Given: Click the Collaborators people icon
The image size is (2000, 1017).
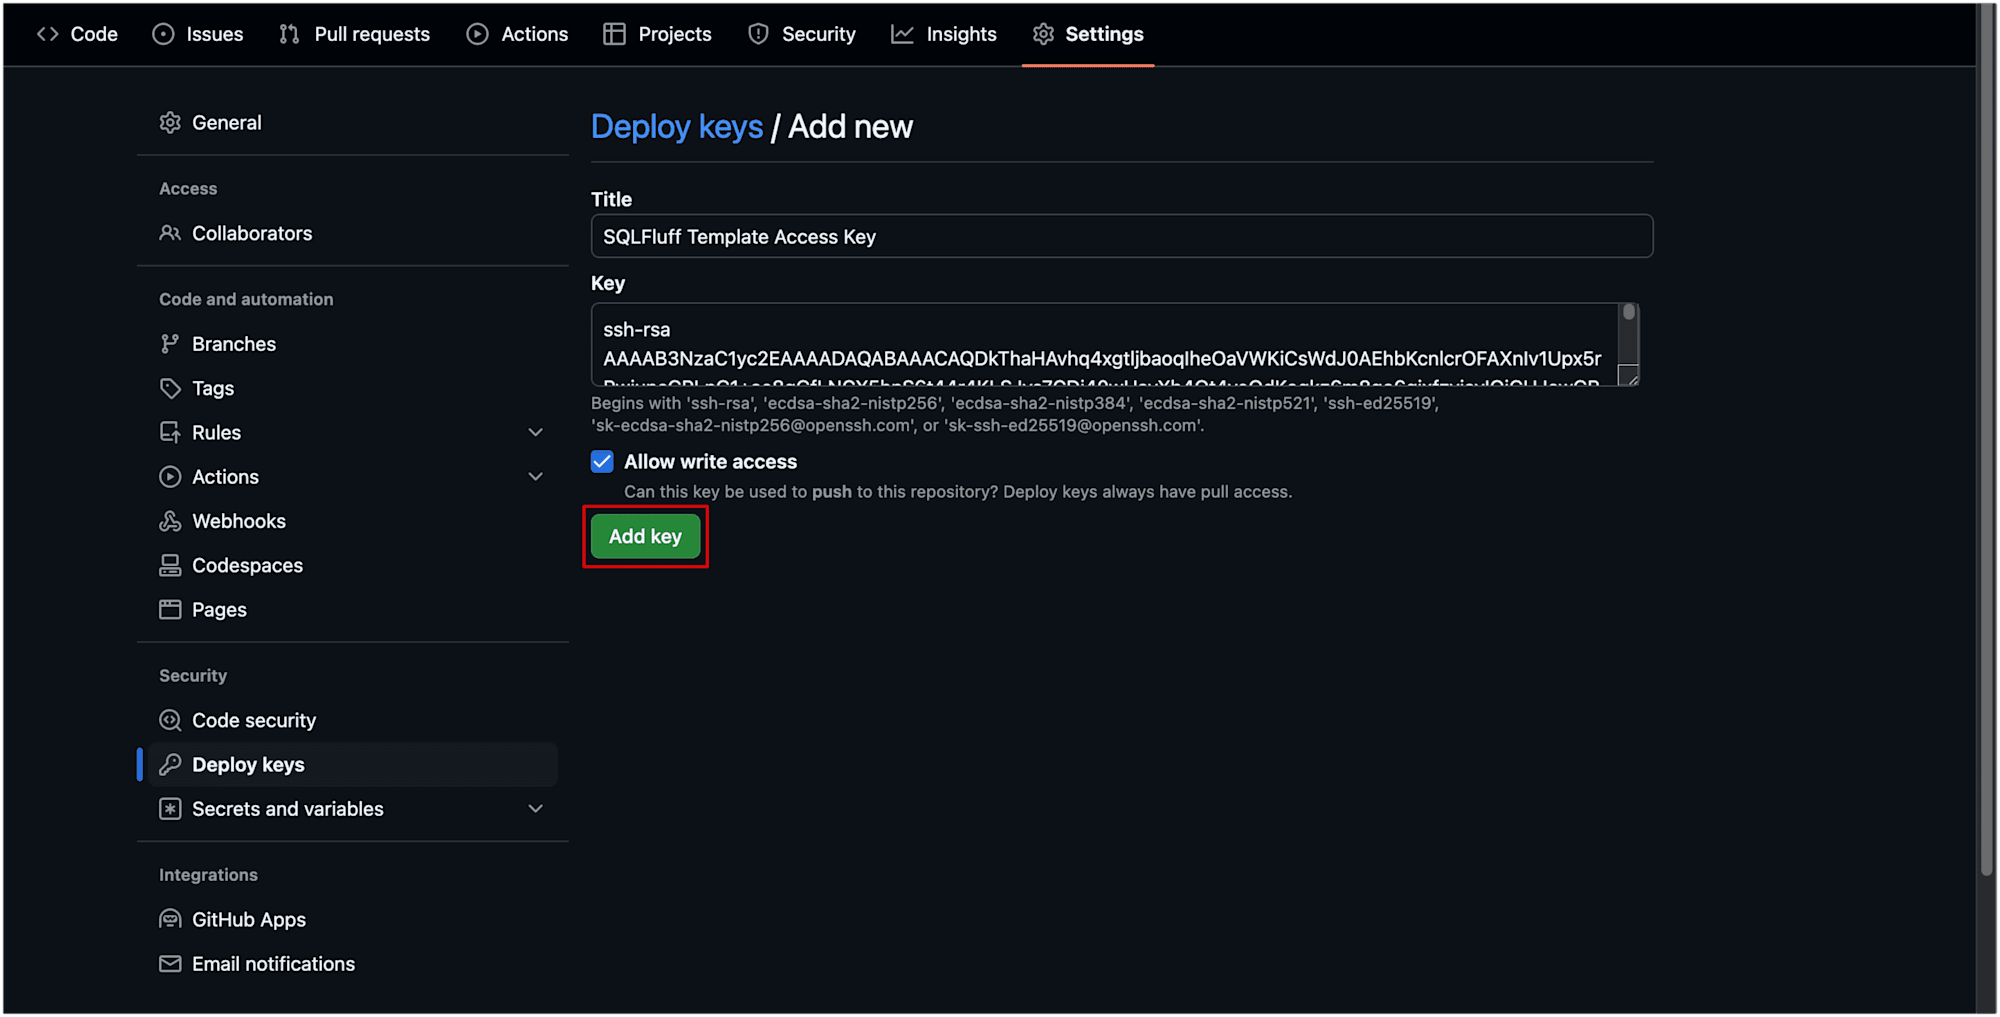Looking at the screenshot, I should [170, 233].
